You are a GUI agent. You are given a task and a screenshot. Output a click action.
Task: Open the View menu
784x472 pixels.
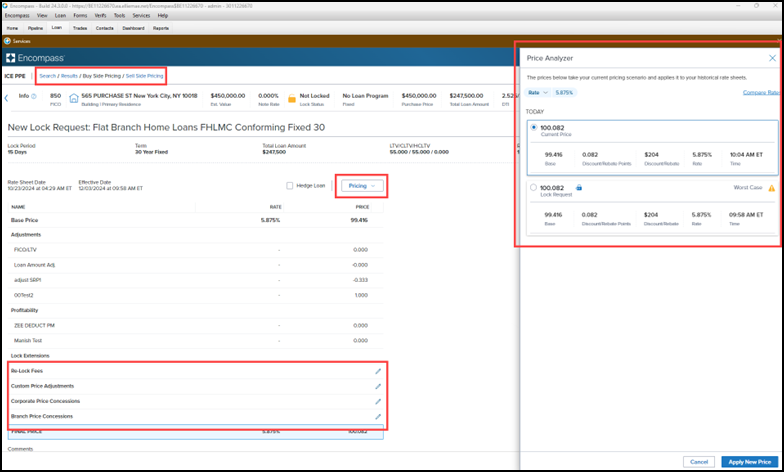coord(42,16)
